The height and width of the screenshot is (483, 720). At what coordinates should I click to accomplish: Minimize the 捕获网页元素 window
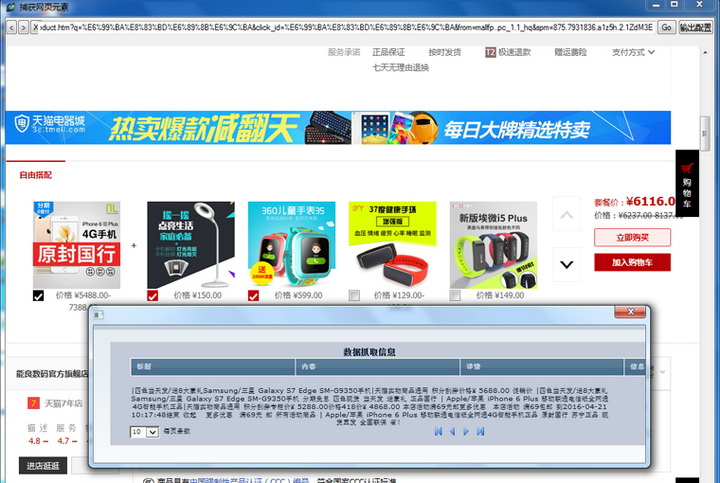(x=656, y=5)
